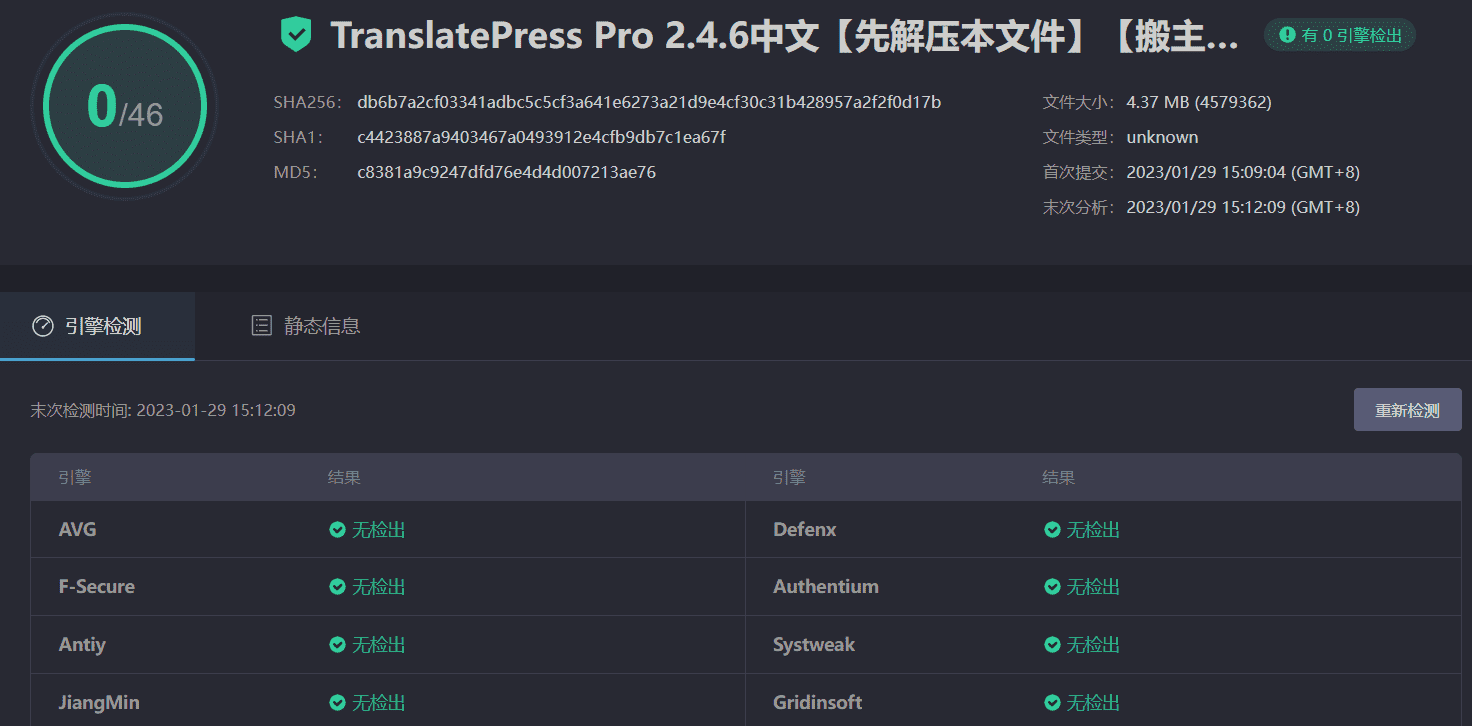Click the 0/46 detection score circle

click(125, 106)
